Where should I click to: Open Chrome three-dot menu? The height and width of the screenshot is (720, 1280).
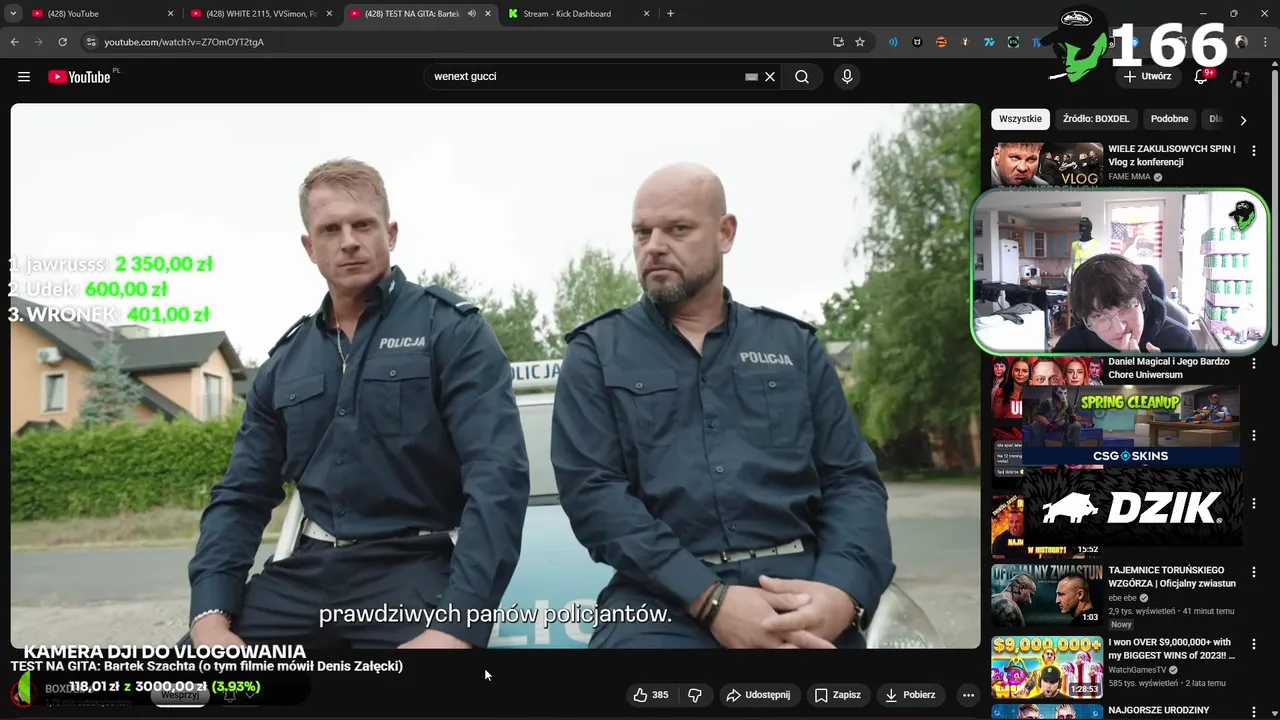1264,42
